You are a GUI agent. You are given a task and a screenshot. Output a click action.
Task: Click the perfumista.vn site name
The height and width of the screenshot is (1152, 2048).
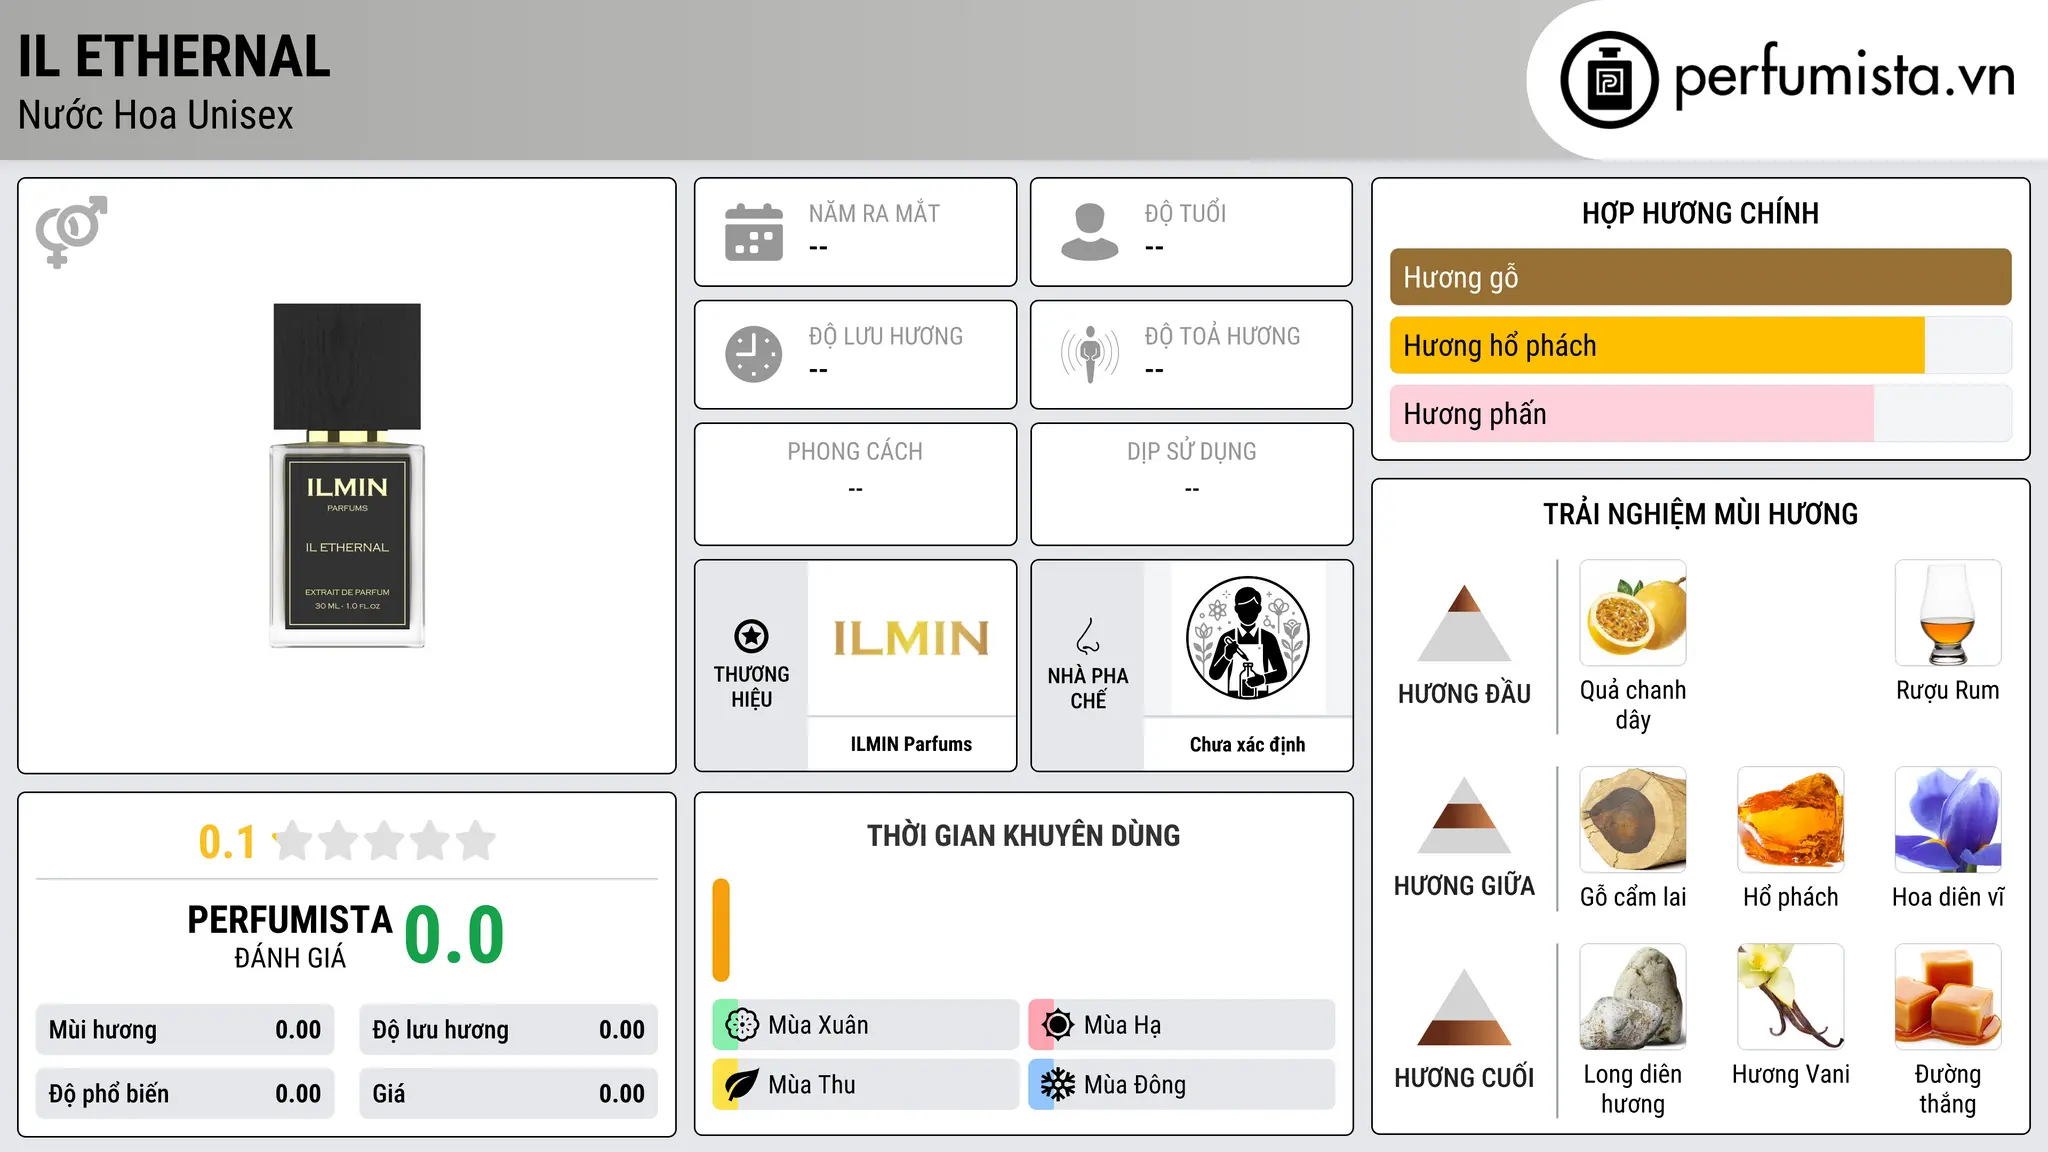coord(1844,77)
